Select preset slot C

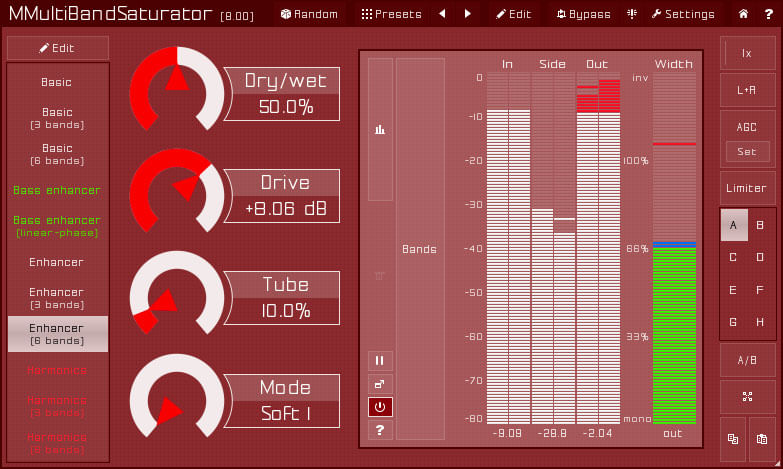tap(734, 257)
